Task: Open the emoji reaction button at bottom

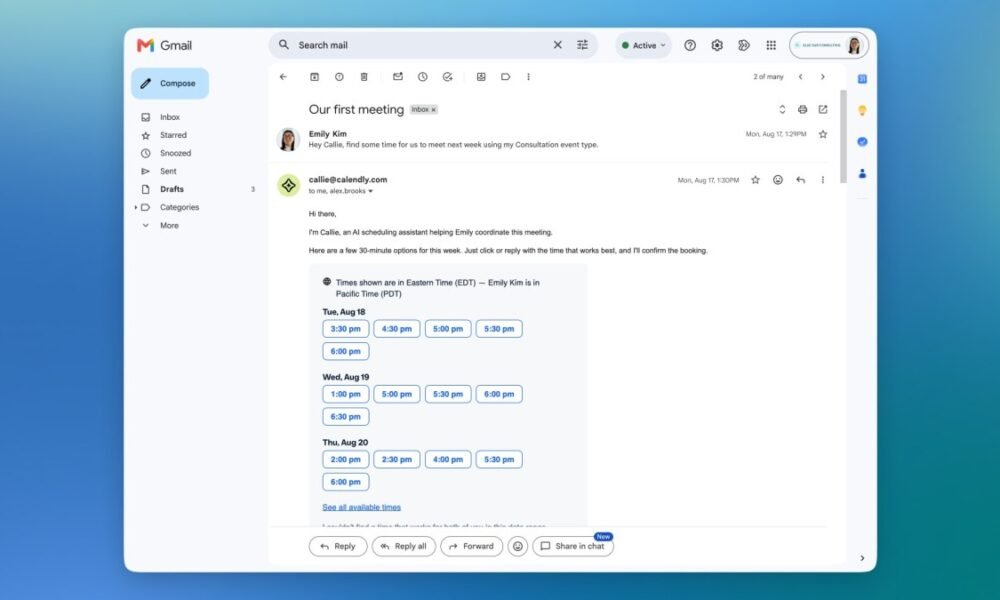Action: point(518,546)
